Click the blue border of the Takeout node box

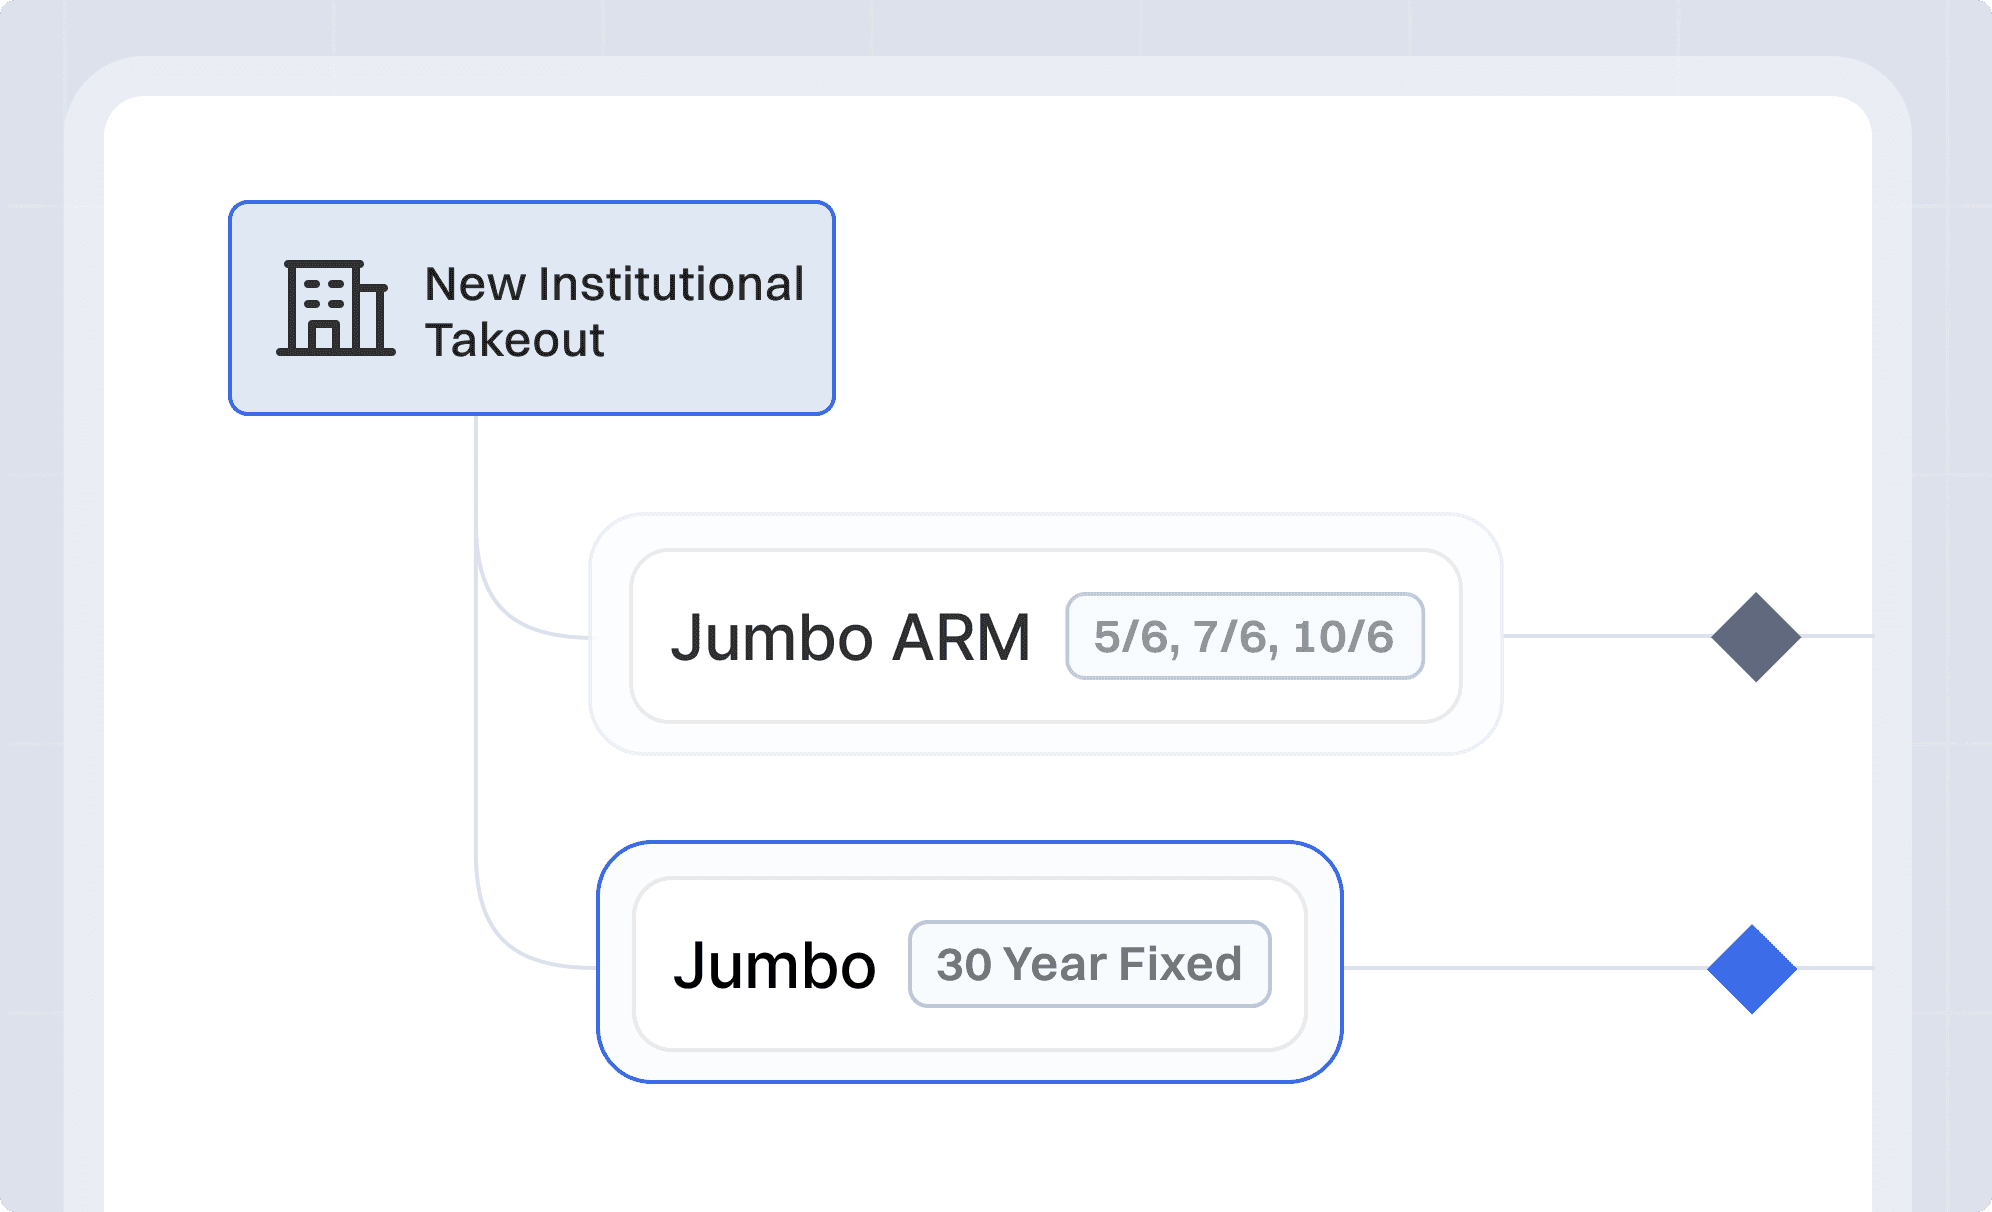[531, 203]
